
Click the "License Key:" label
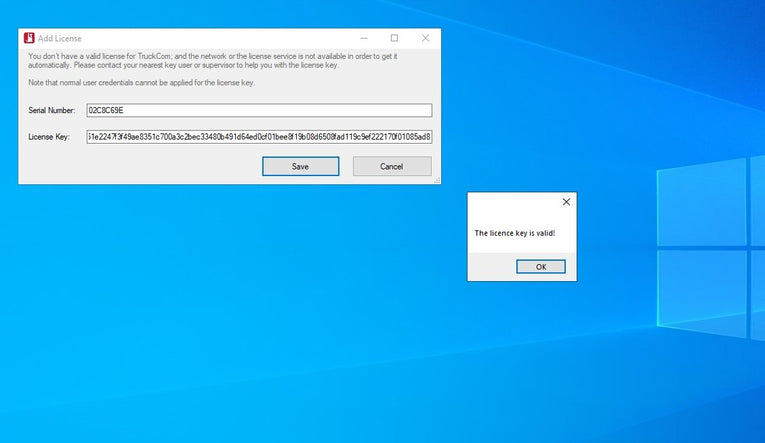click(49, 136)
